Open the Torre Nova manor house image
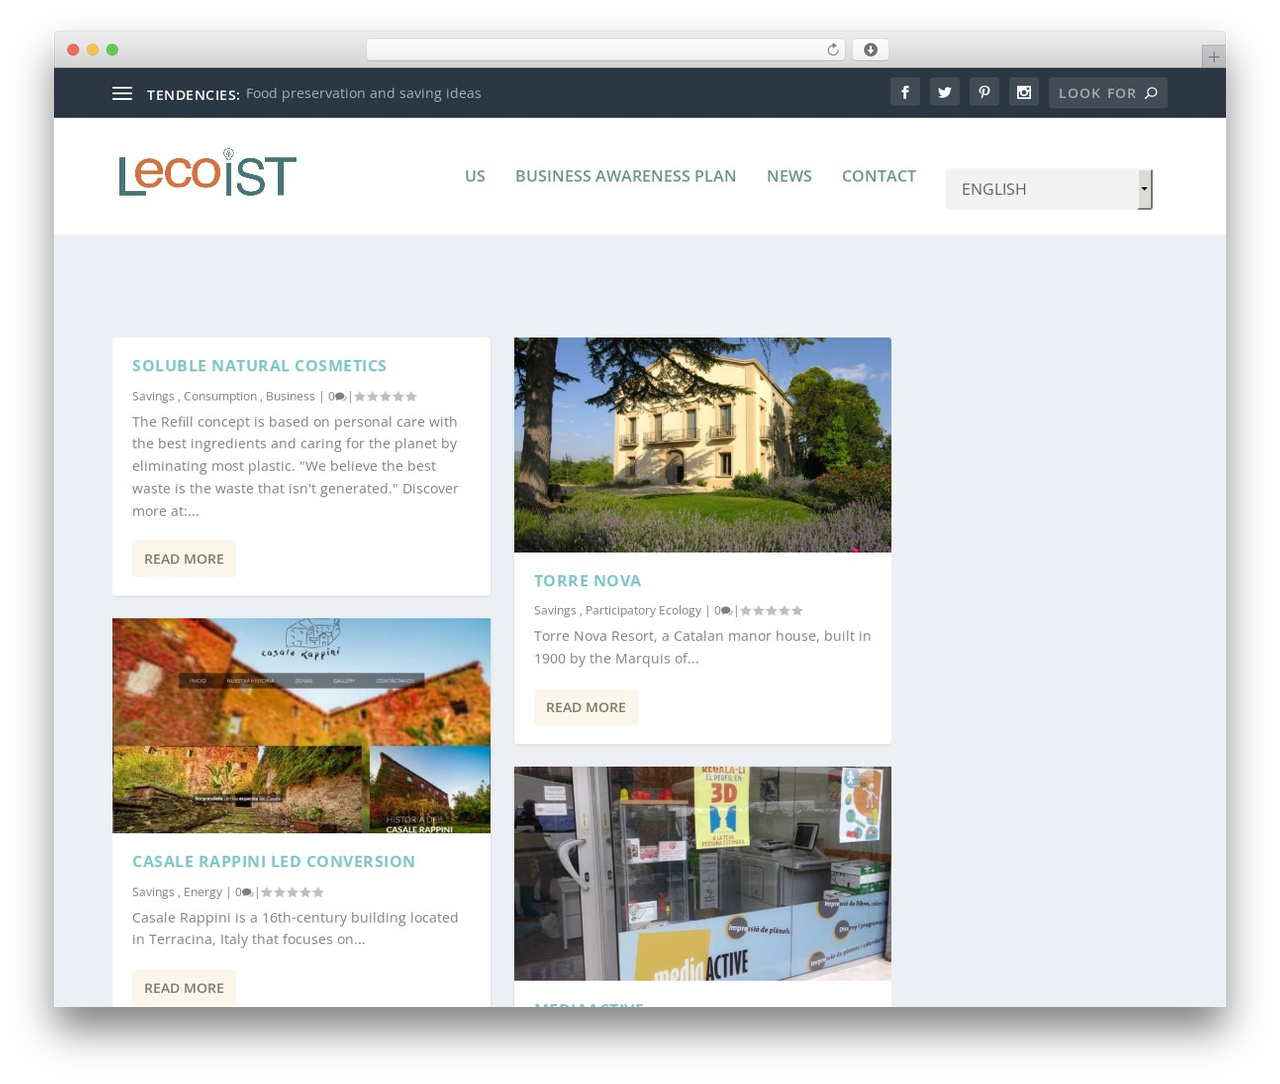 point(702,445)
